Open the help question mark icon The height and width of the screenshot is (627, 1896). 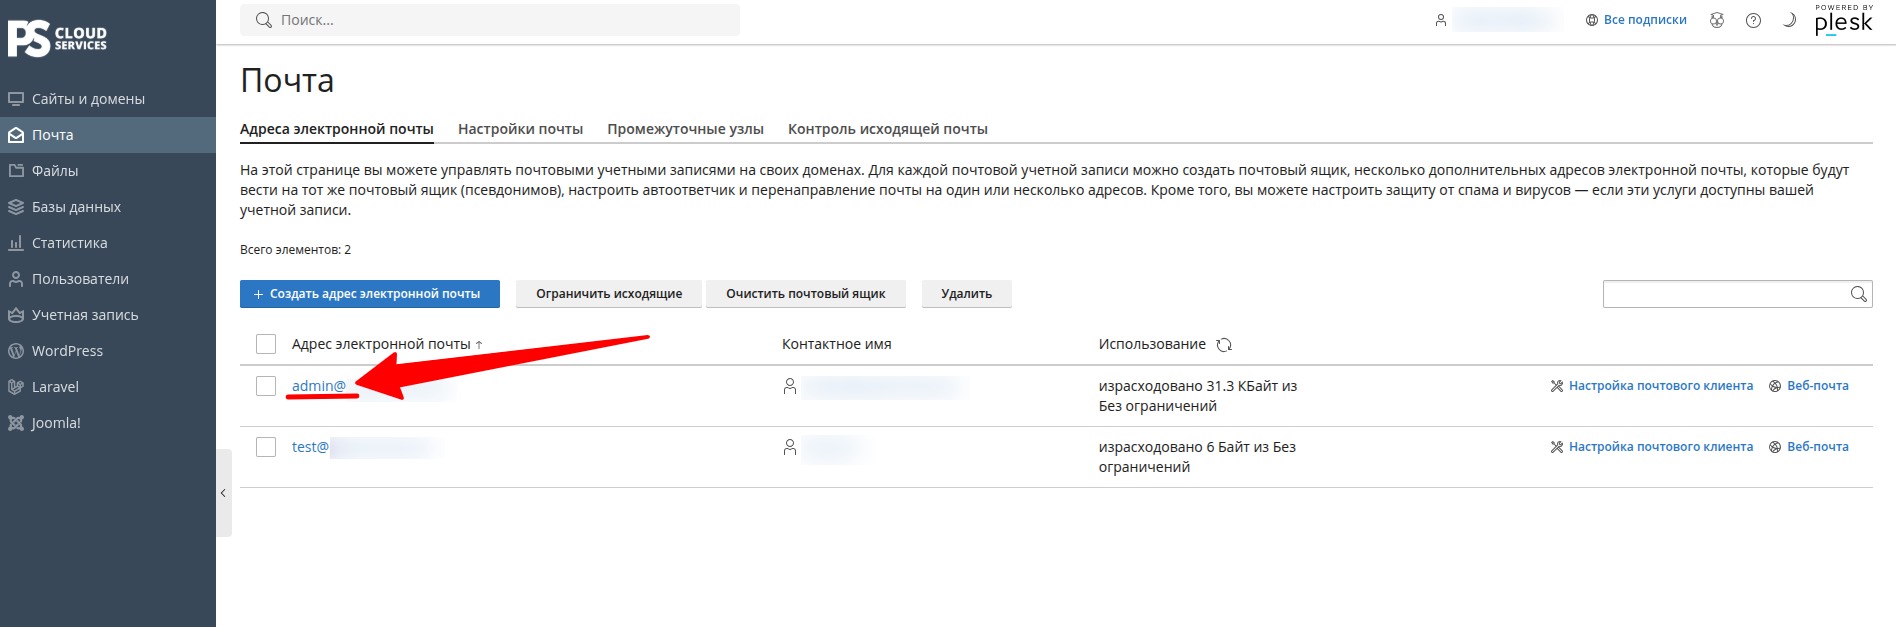[x=1753, y=20]
